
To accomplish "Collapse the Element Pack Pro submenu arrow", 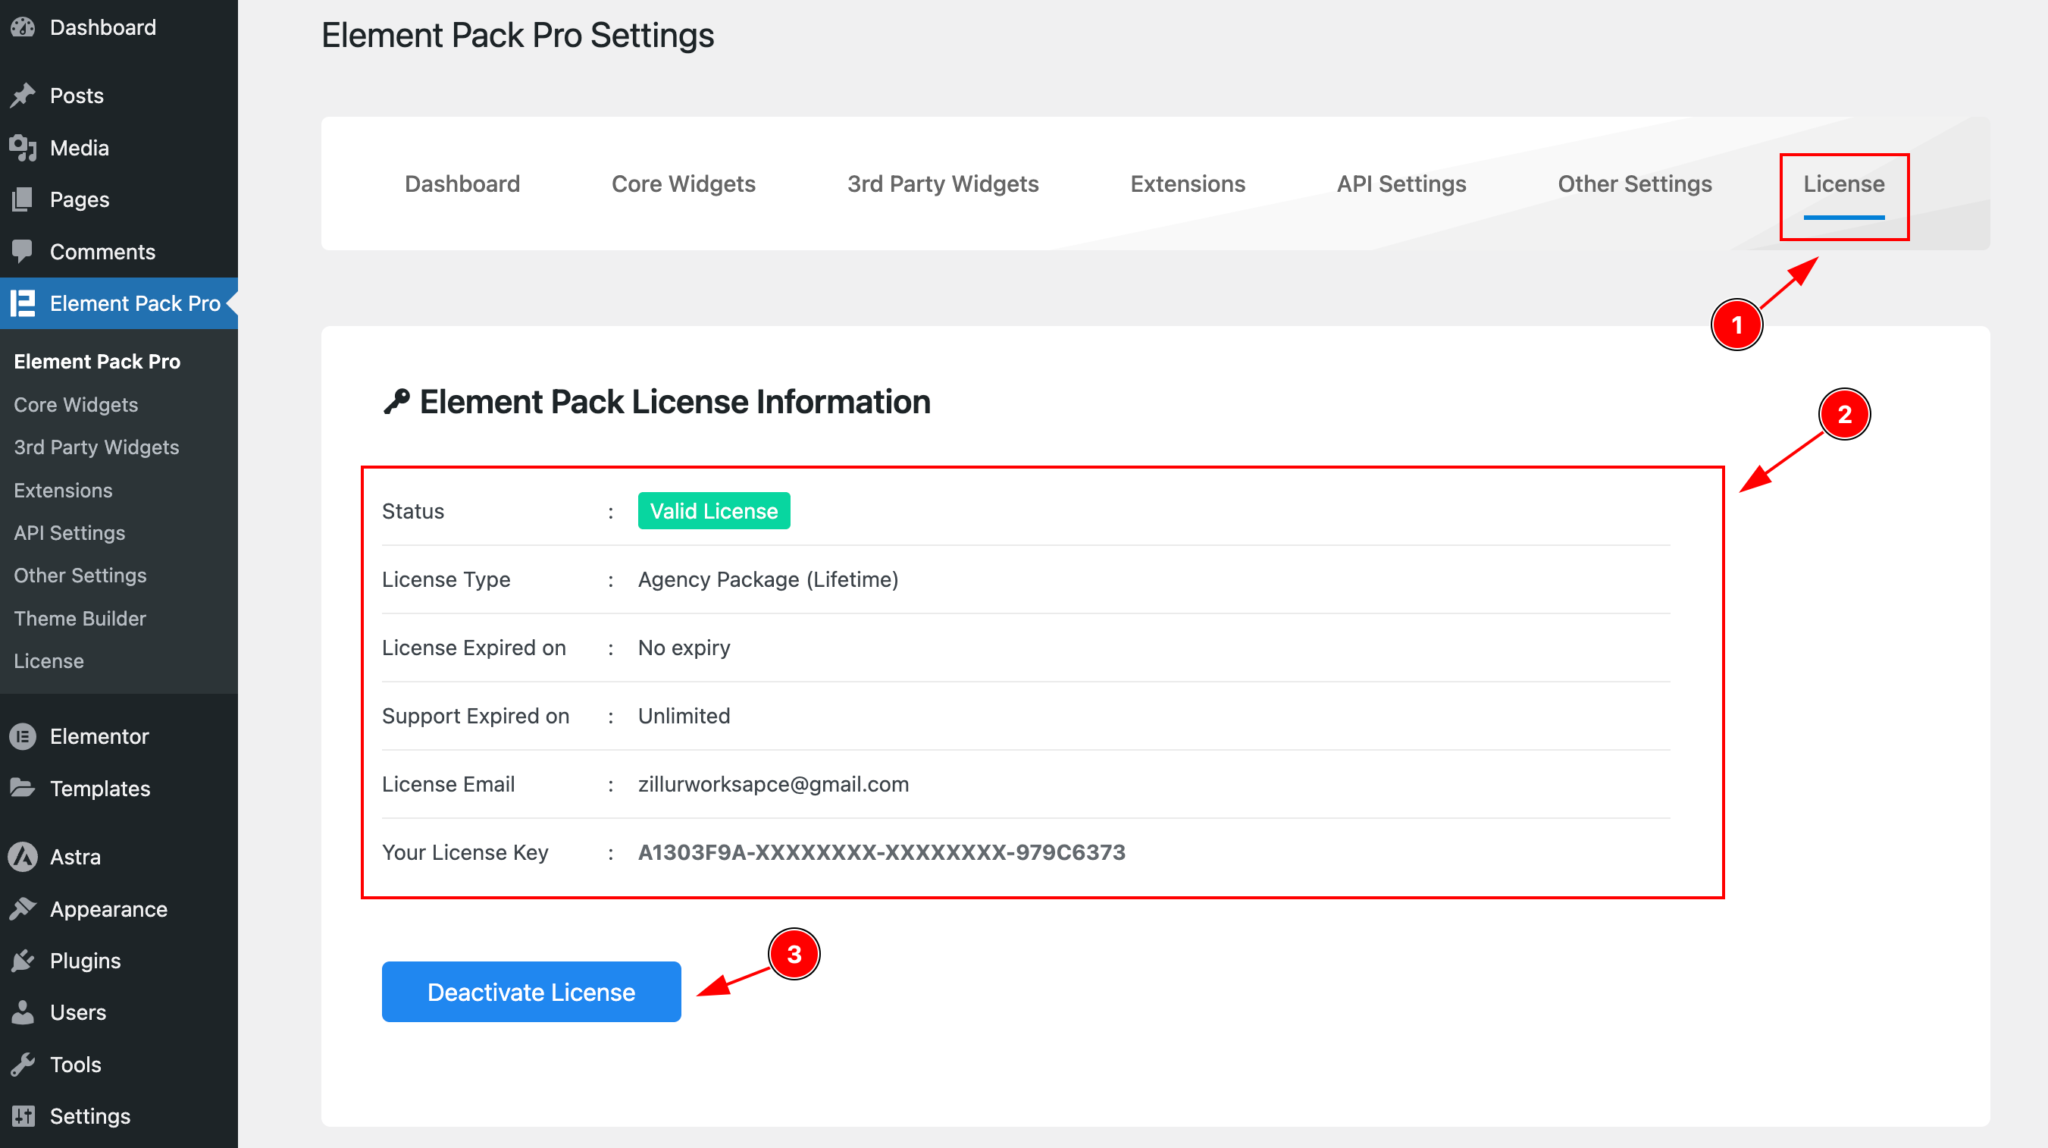I will click(x=231, y=303).
